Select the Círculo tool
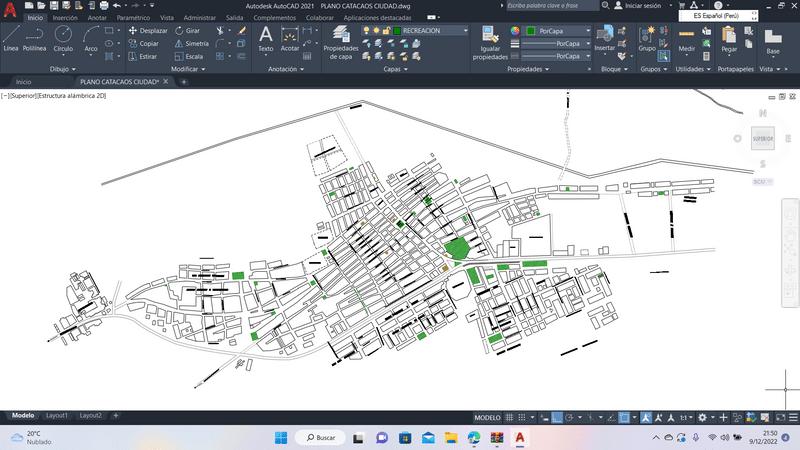Viewport: 800px width, 450px height. pos(62,37)
